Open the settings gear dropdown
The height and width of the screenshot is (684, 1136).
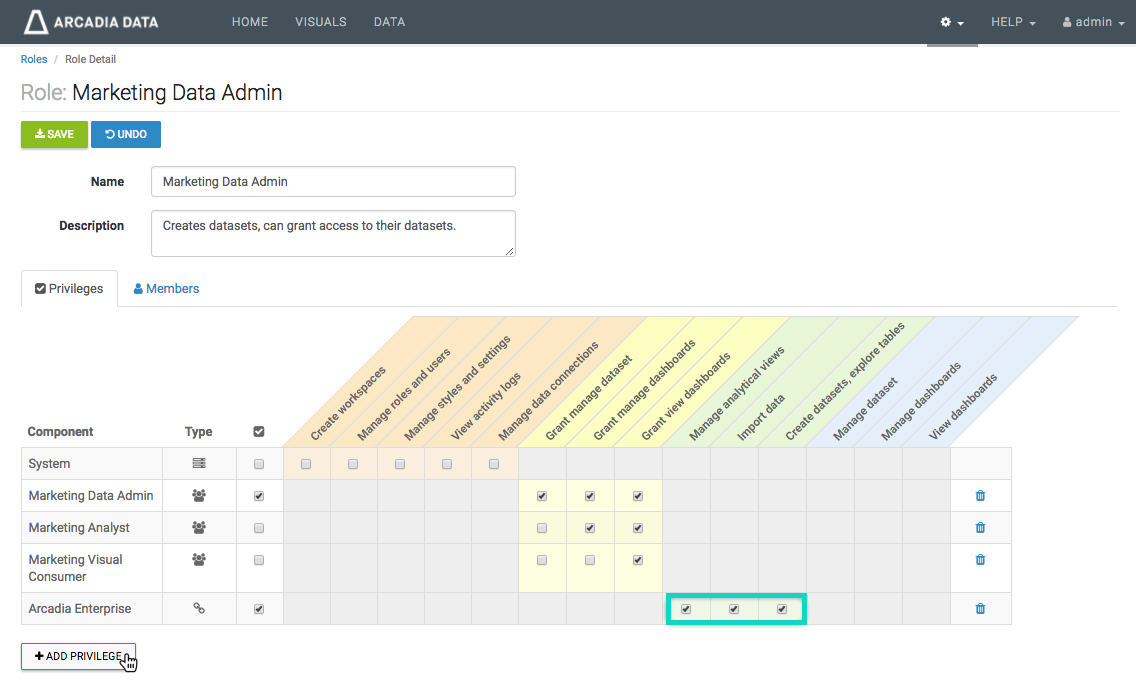pyautogui.click(x=952, y=22)
